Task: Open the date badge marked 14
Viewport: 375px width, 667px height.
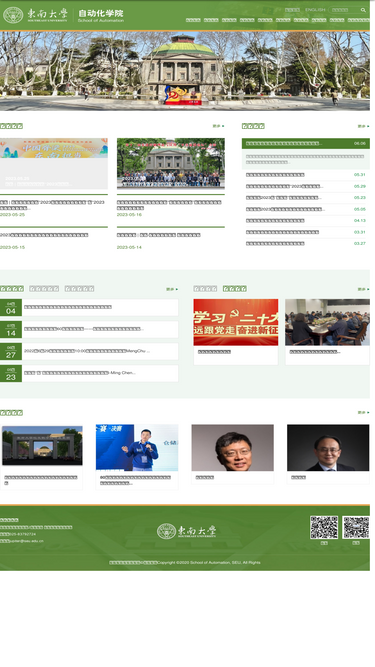Action: pos(11,330)
